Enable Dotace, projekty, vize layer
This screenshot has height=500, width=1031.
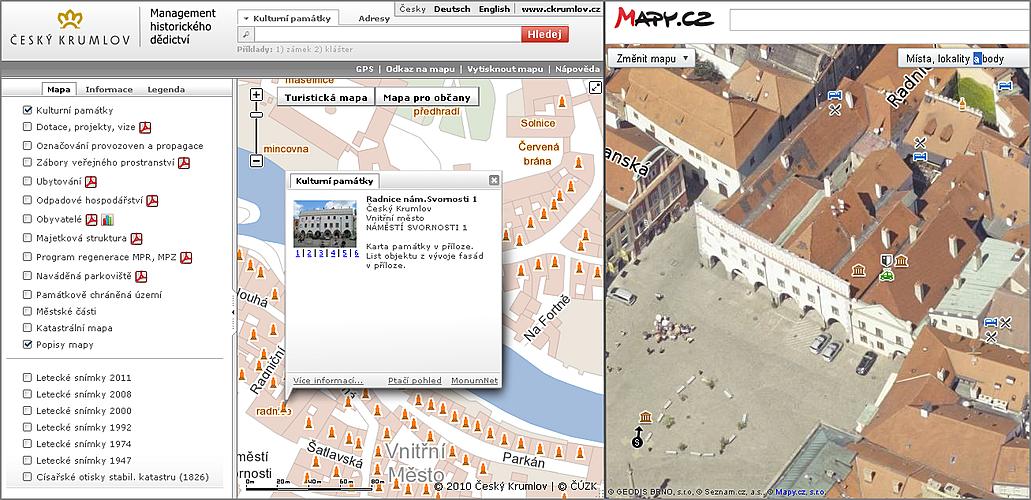[x=27, y=127]
